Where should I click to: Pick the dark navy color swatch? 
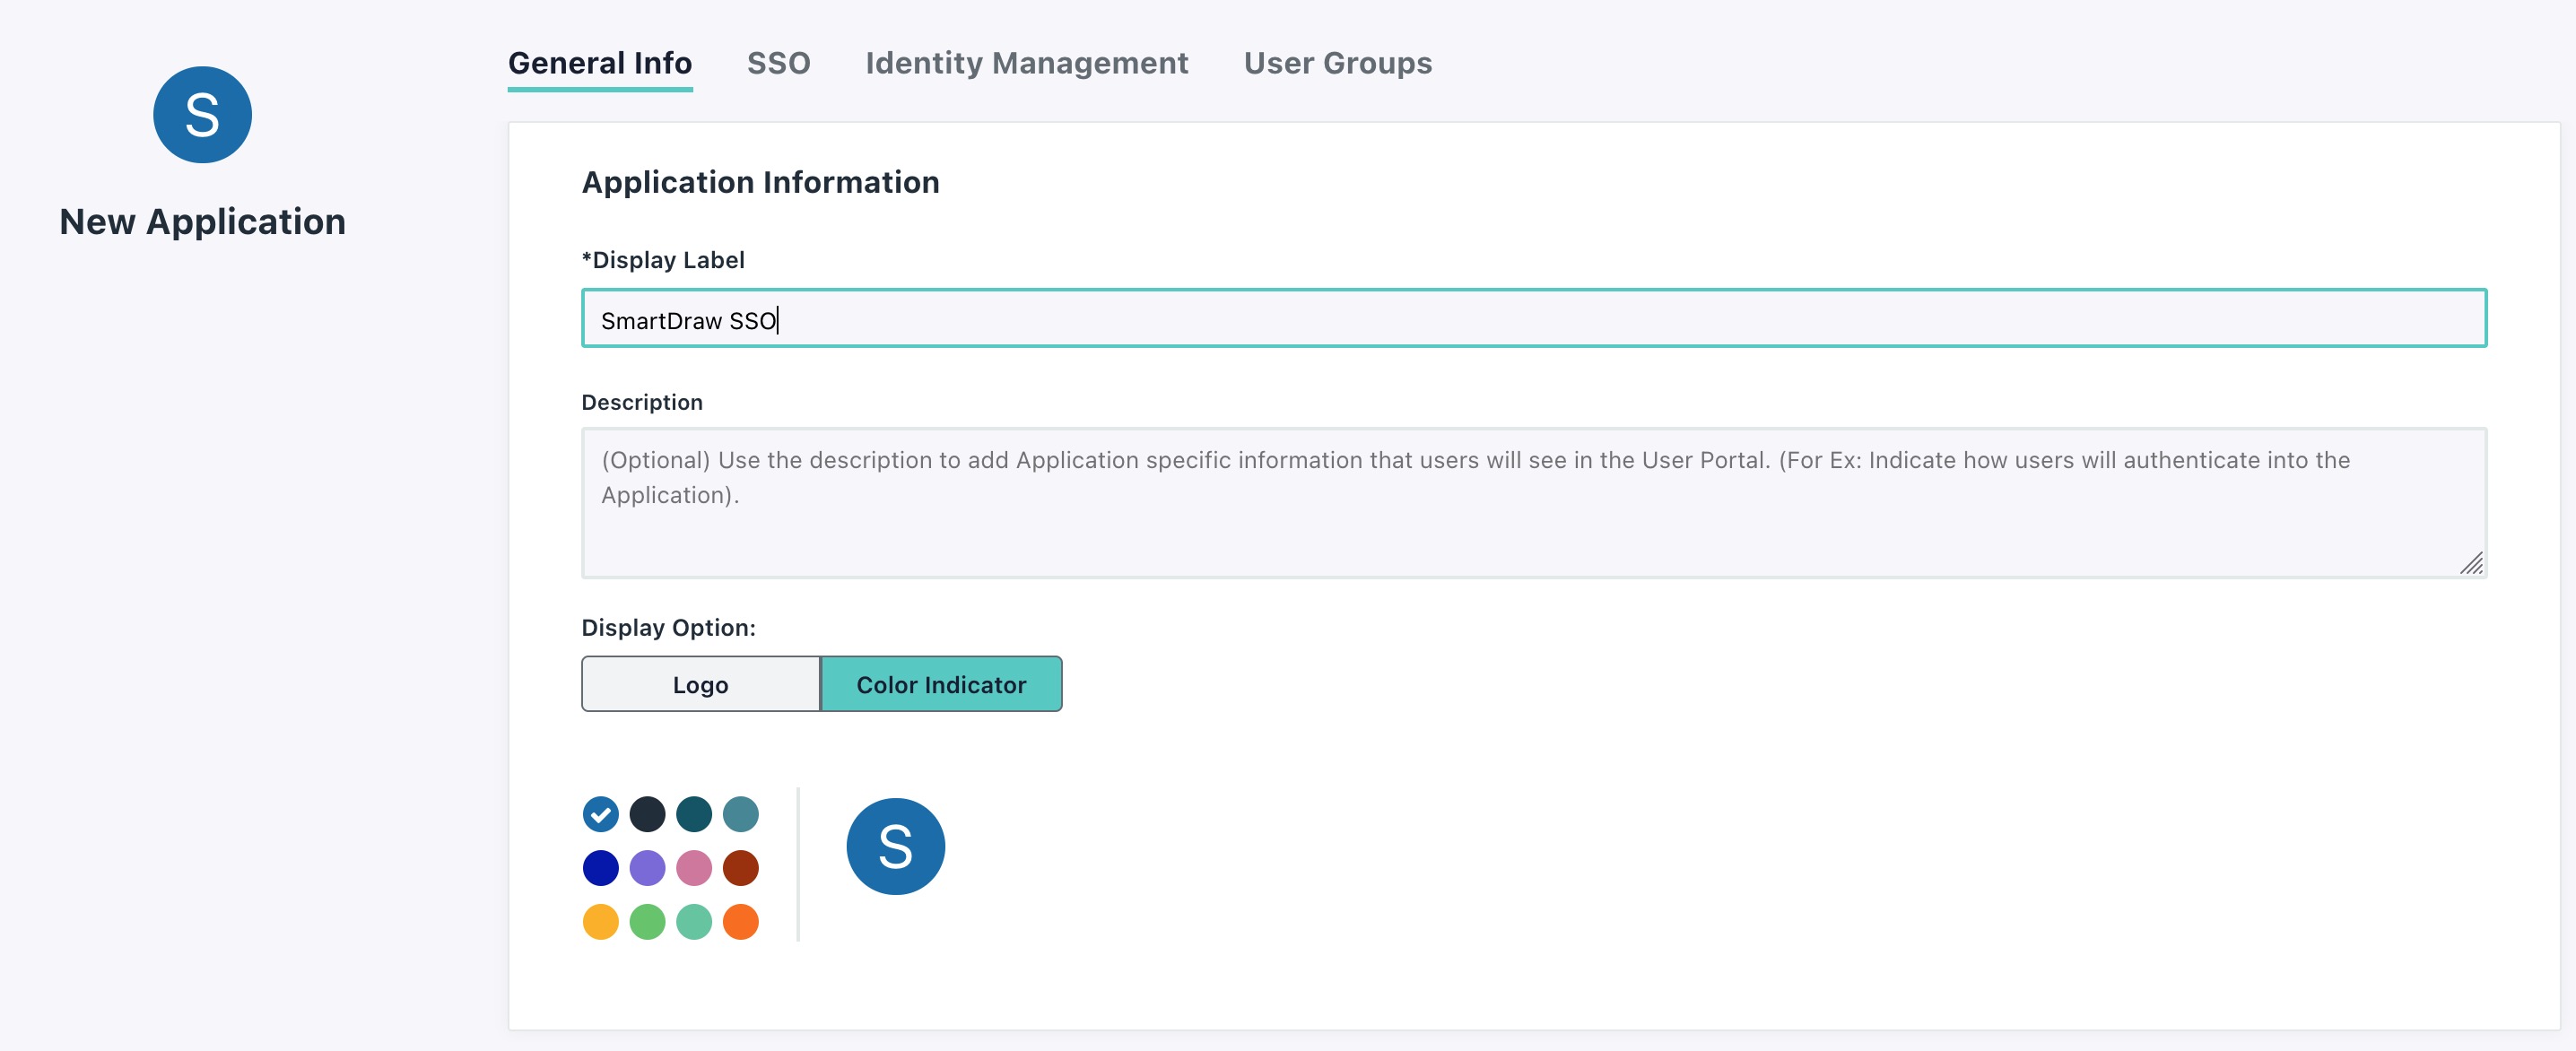[647, 814]
